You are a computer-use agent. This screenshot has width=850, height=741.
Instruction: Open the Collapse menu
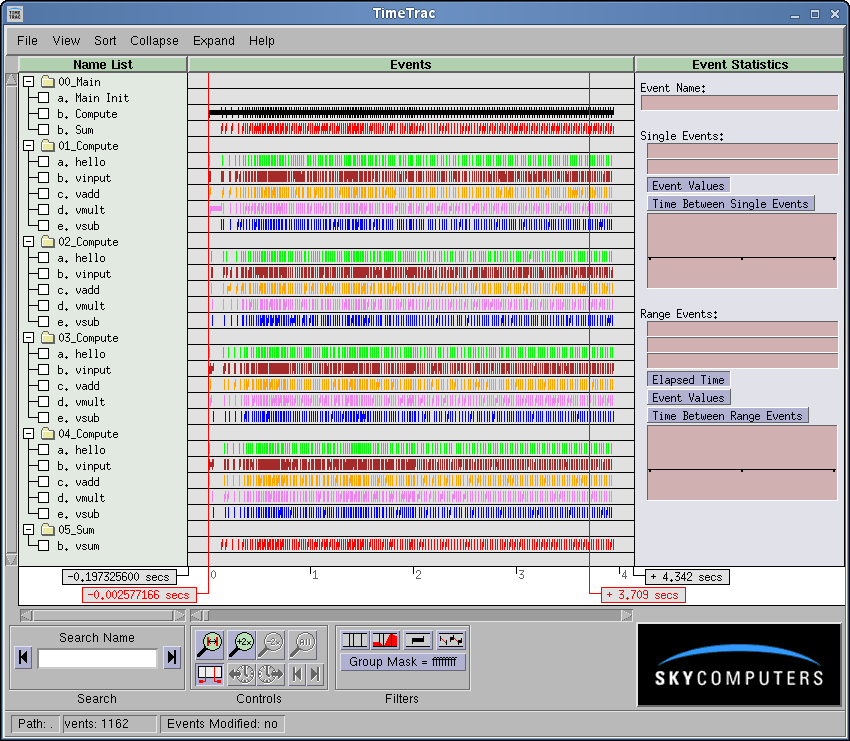coord(154,41)
